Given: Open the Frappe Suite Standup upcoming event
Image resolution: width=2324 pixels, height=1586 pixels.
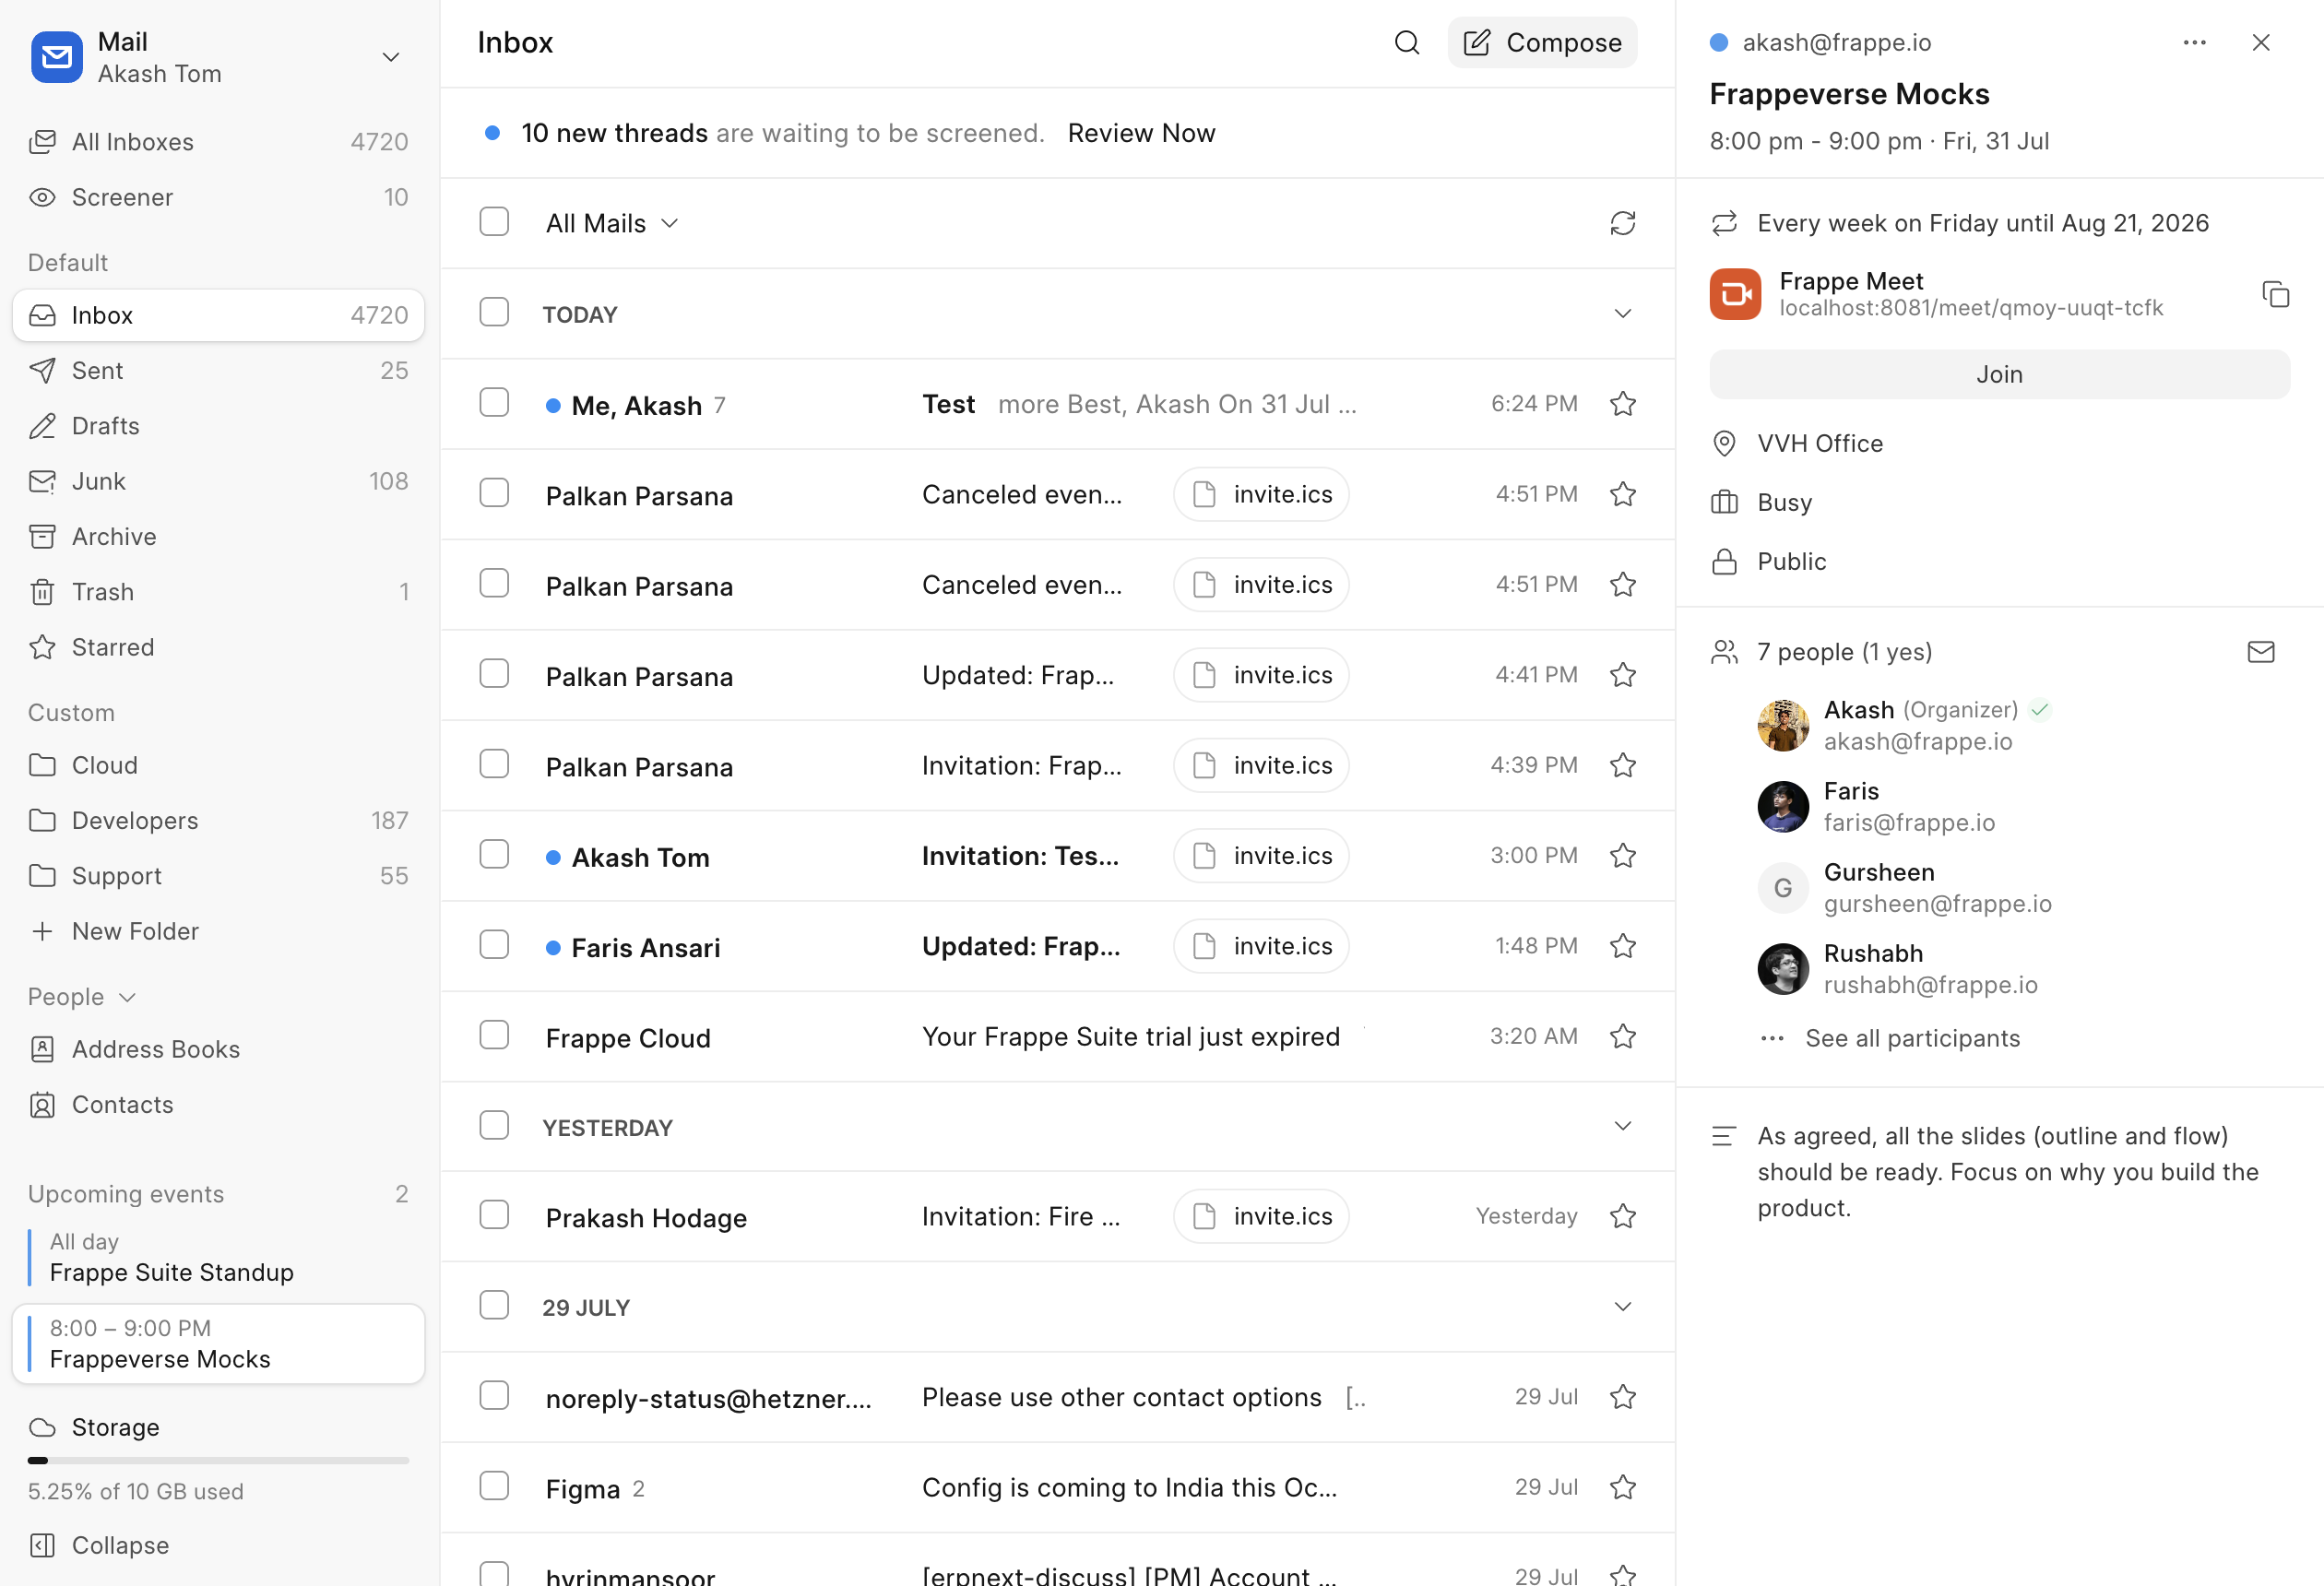Looking at the screenshot, I should 218,1257.
